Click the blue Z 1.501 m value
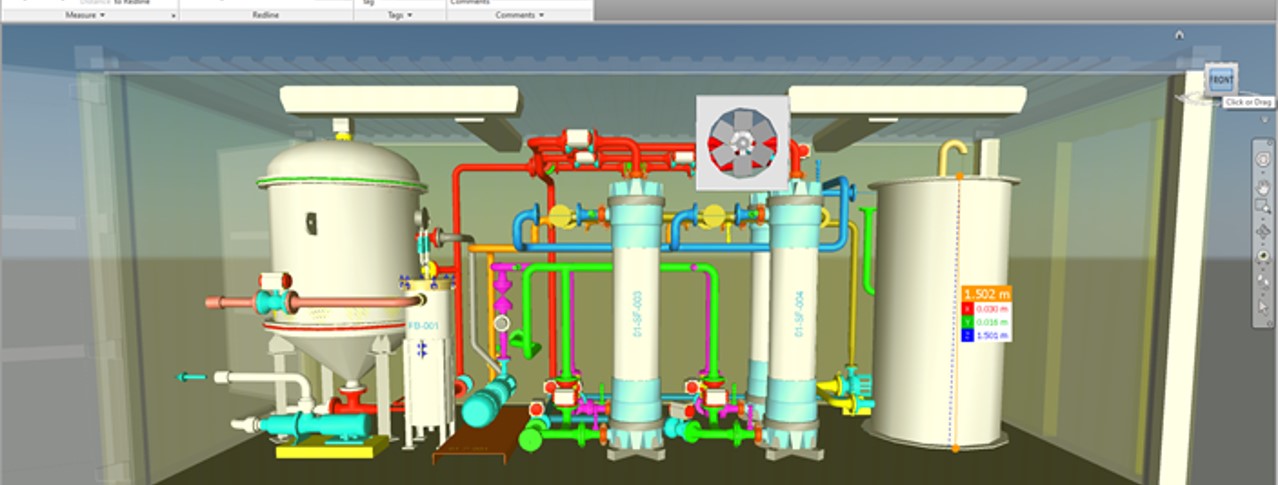Image resolution: width=1278 pixels, height=485 pixels. pos(986,335)
